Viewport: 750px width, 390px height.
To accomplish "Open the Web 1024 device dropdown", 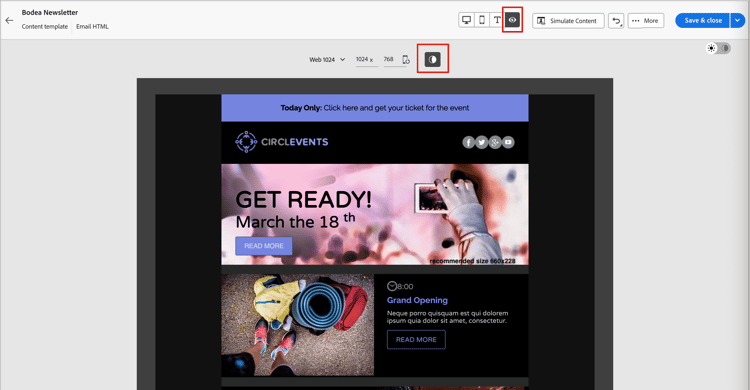I will pos(327,60).
